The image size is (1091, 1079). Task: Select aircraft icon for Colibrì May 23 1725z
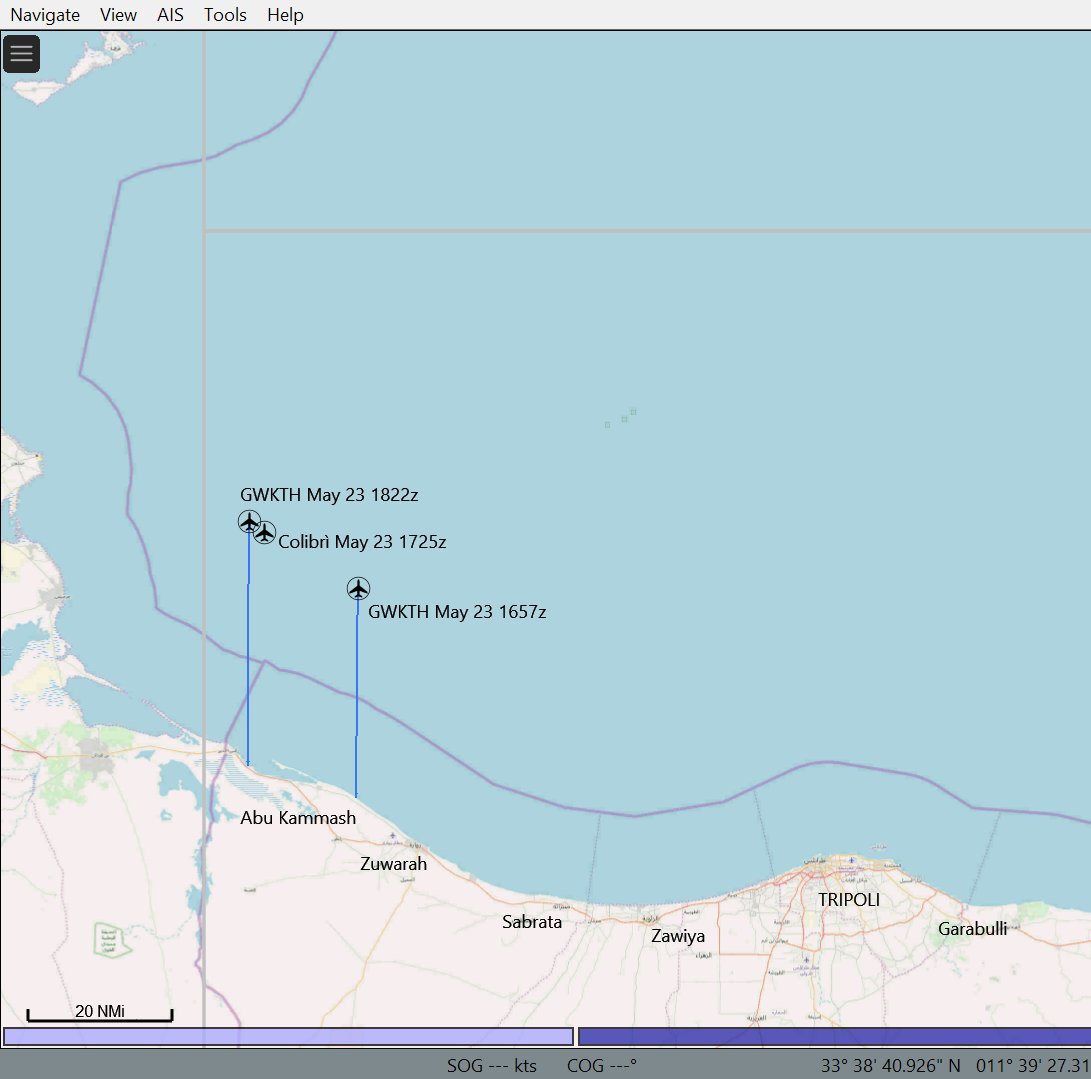[264, 533]
